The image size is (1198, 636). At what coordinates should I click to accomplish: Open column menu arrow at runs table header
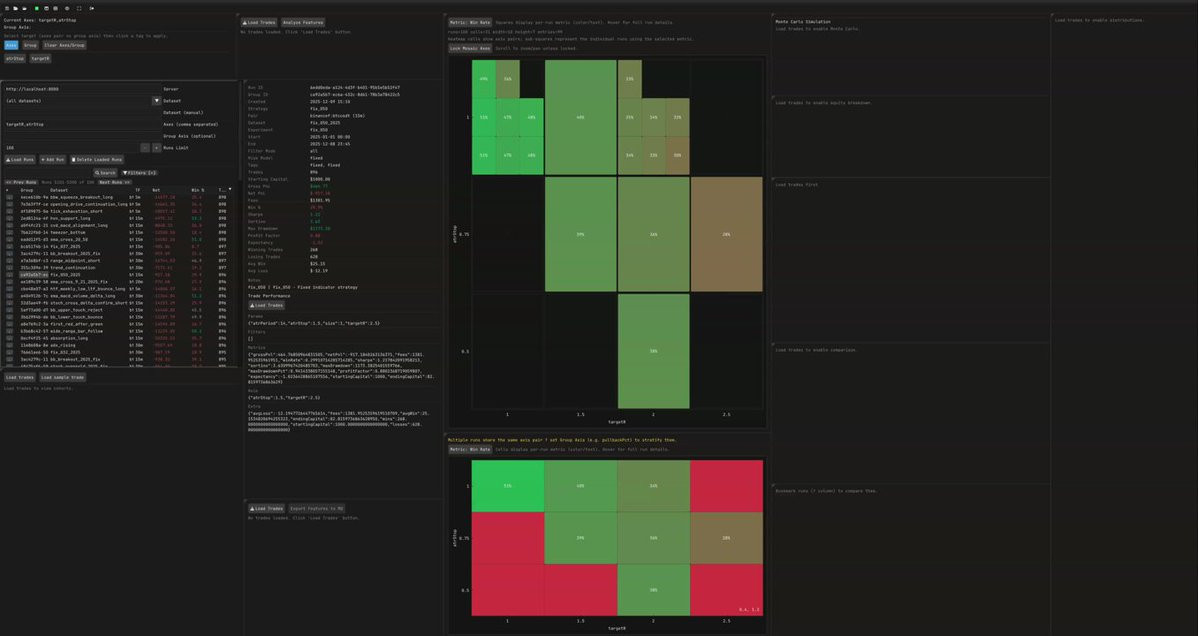point(230,189)
